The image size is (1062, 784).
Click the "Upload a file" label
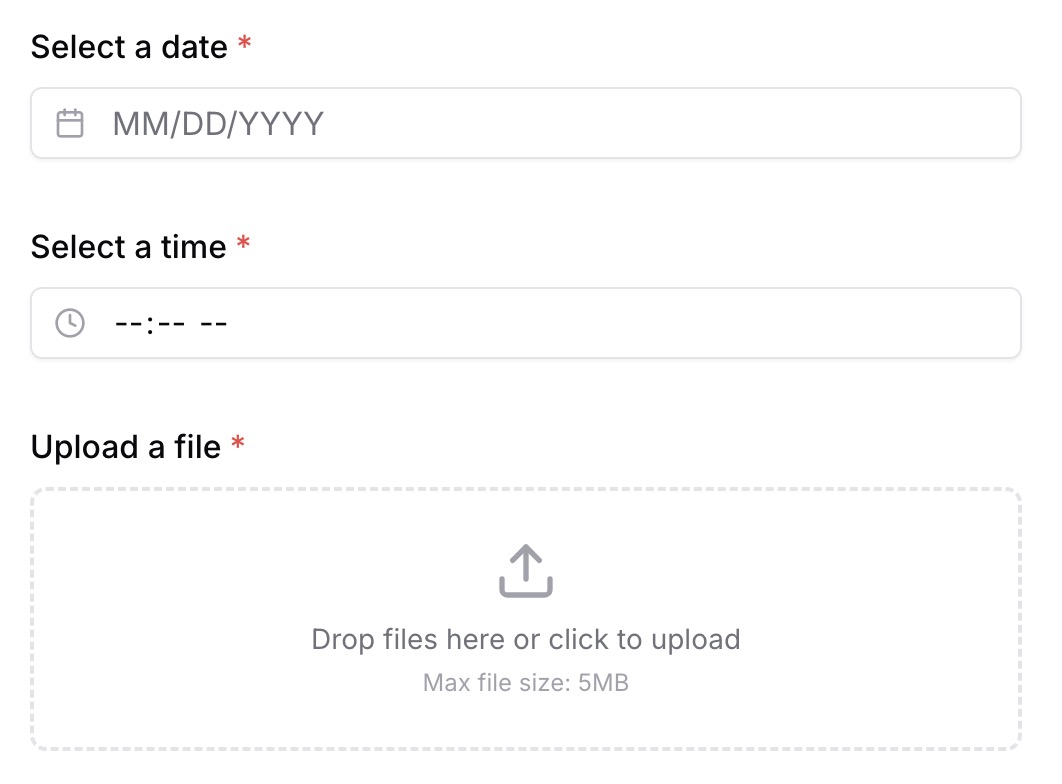click(x=125, y=447)
